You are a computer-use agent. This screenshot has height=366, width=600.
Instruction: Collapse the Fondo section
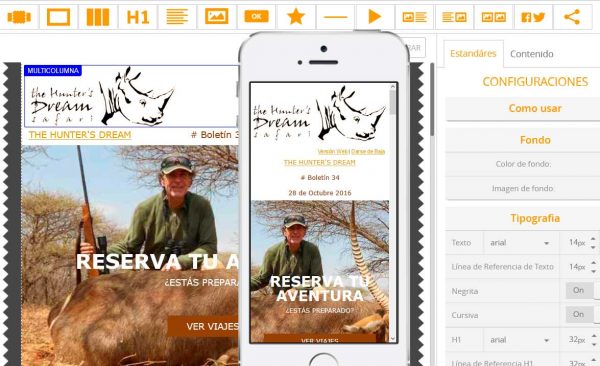click(x=535, y=140)
